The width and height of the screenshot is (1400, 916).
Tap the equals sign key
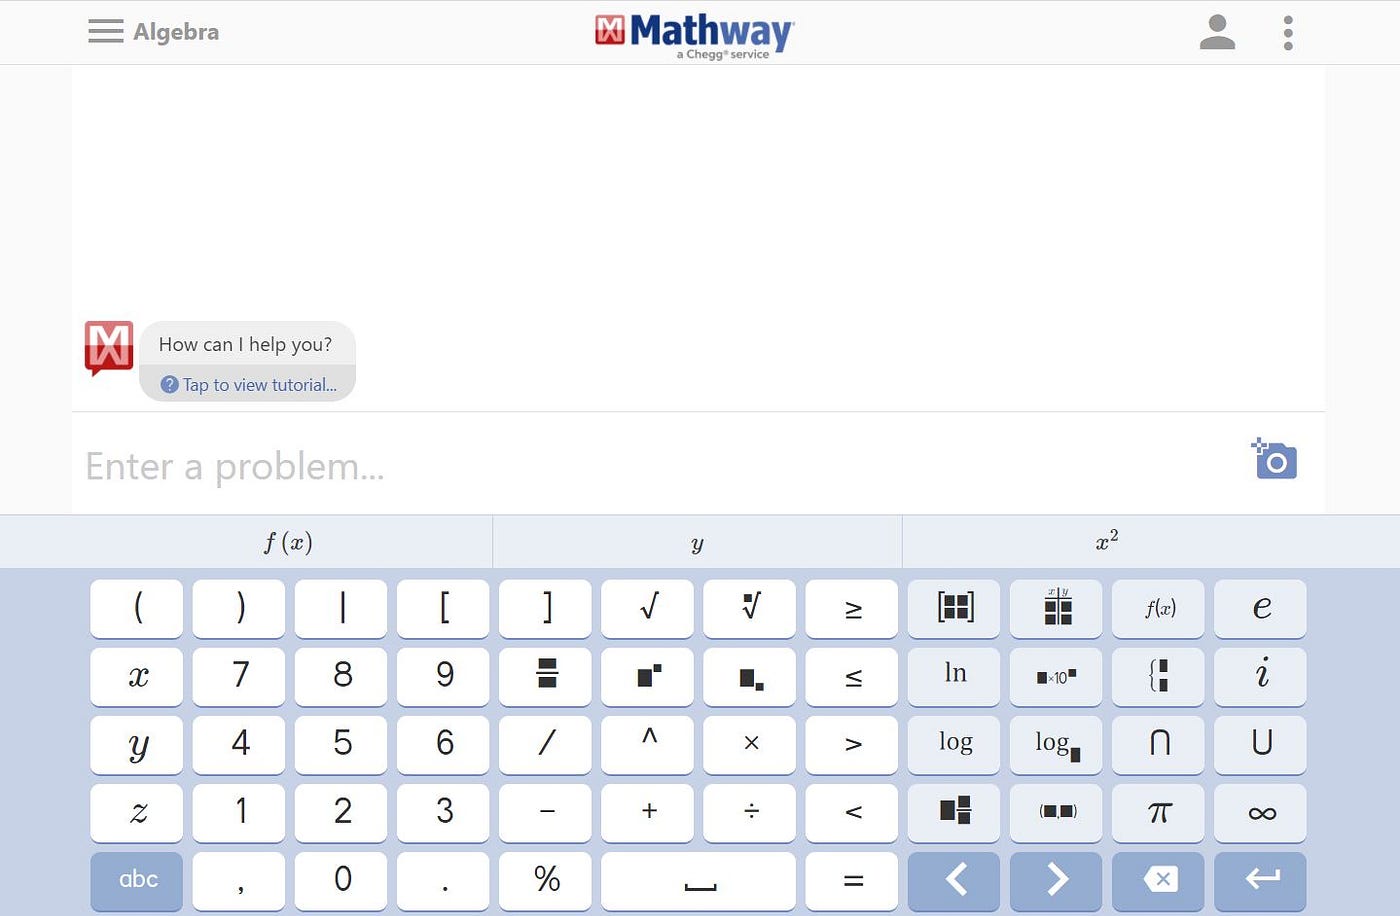[852, 880]
